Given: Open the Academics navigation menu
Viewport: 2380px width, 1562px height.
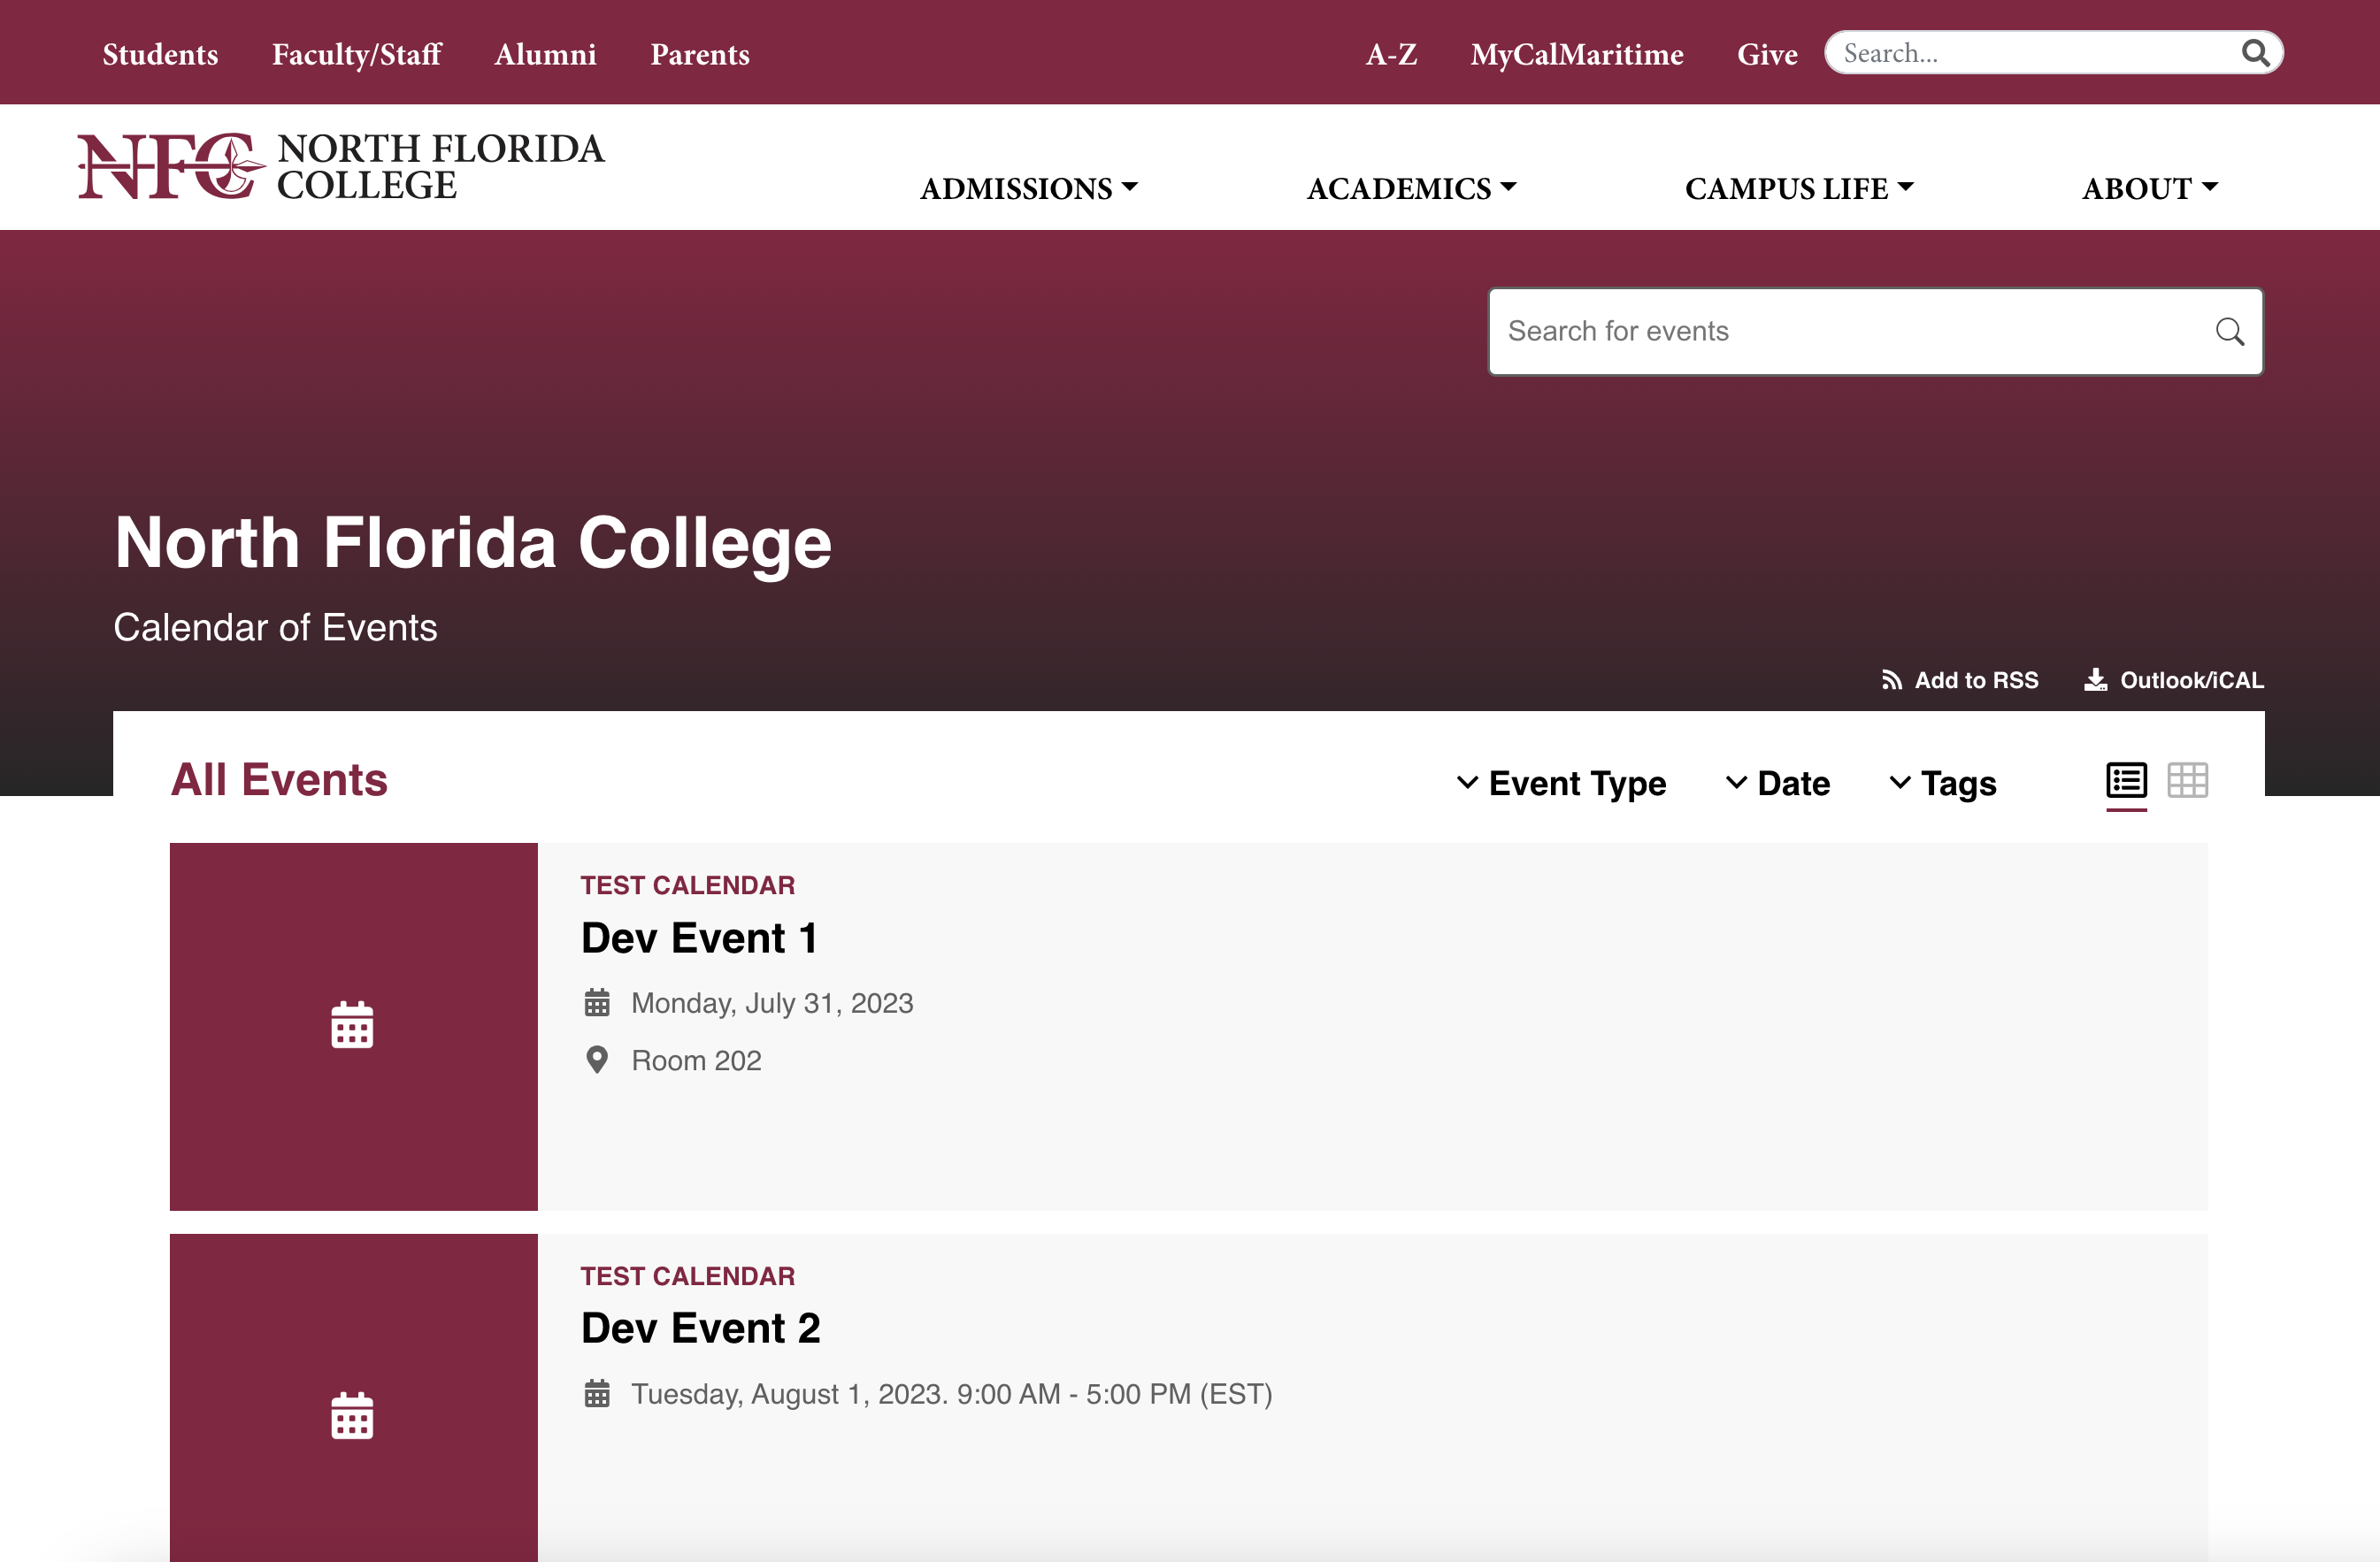Looking at the screenshot, I should (1410, 188).
